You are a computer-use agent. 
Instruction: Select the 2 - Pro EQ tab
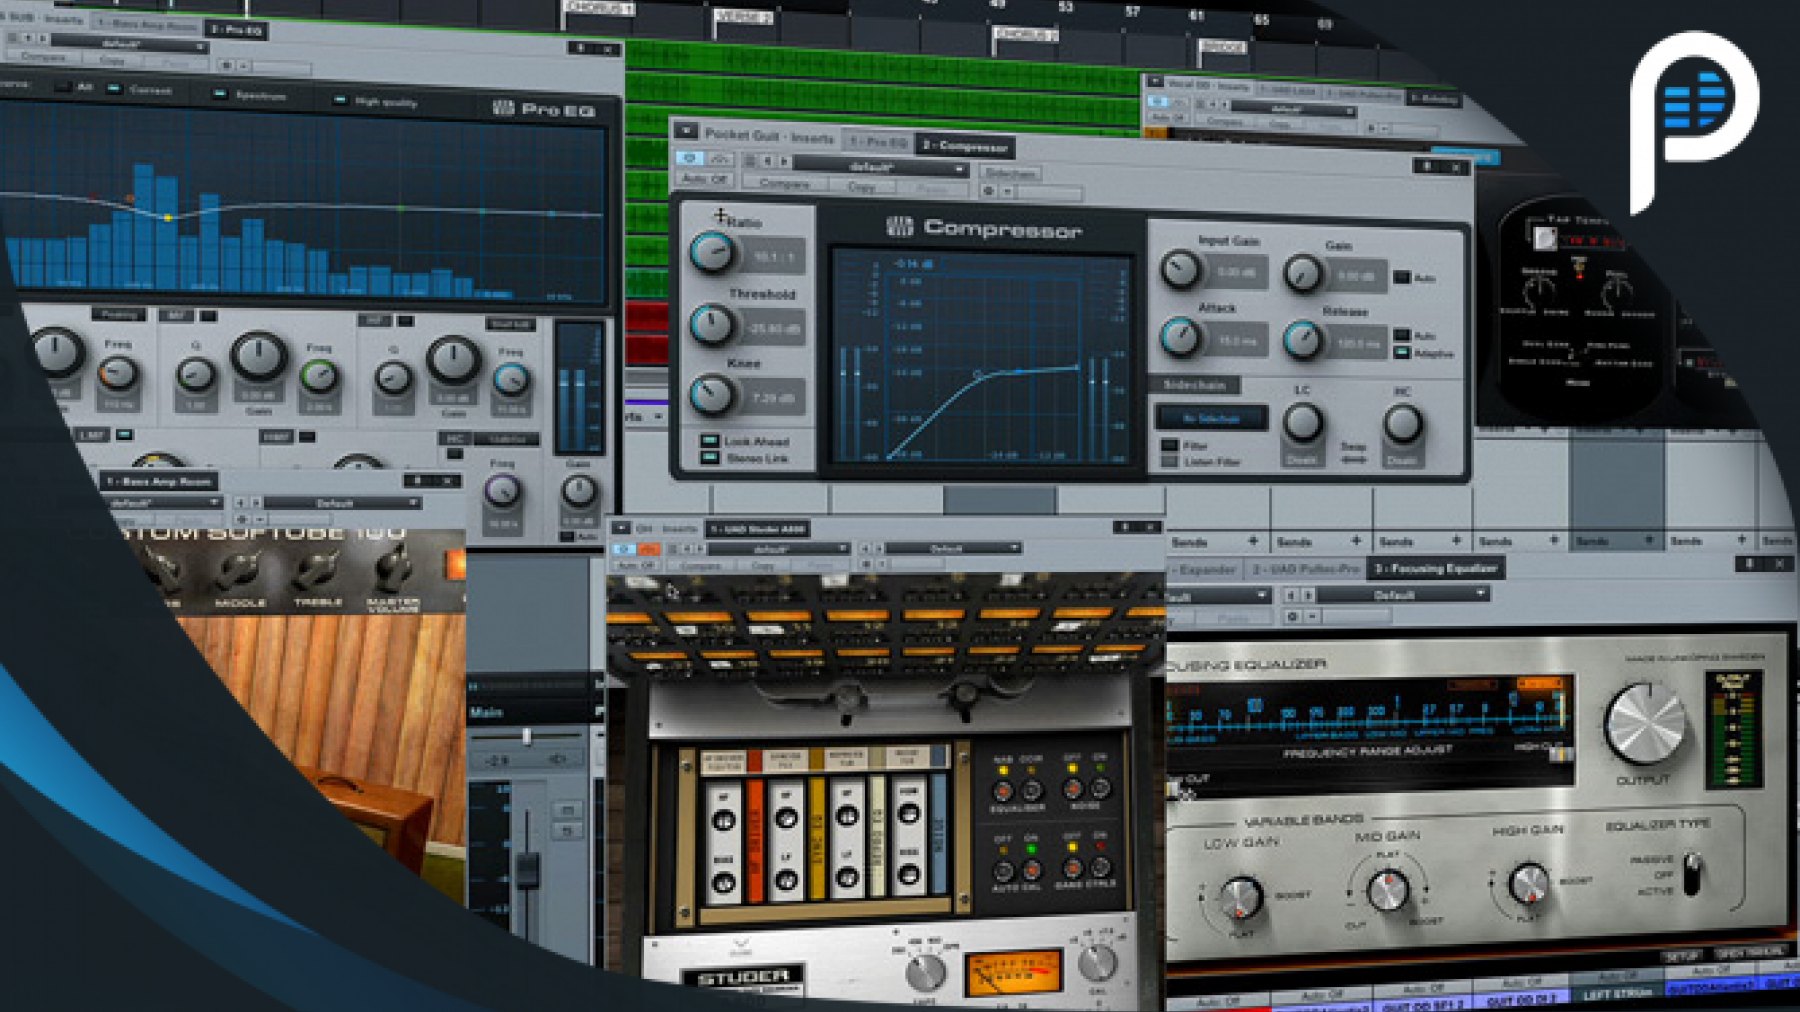point(238,30)
